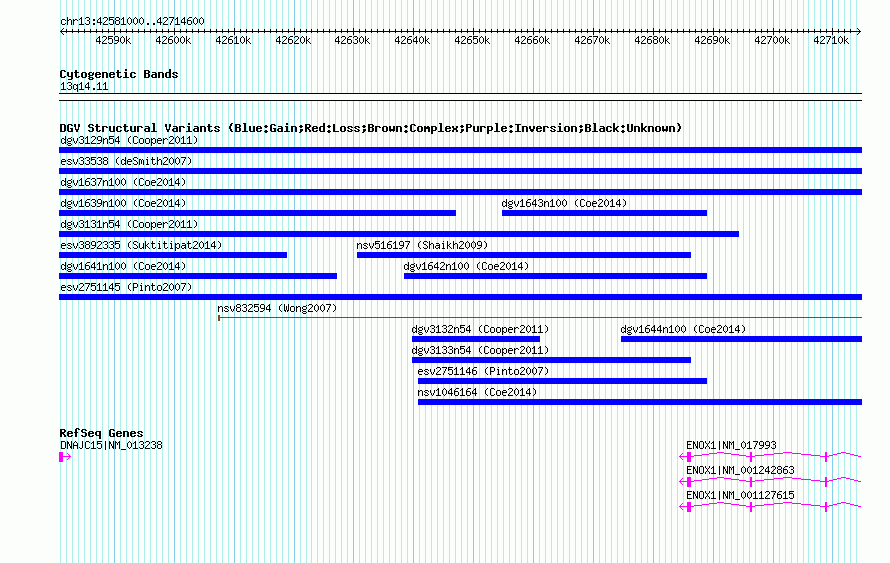This screenshot has width=890, height=563.
Task: Click the ENOX1 NM_017993 magenta transcript glyph
Action: tap(770, 456)
